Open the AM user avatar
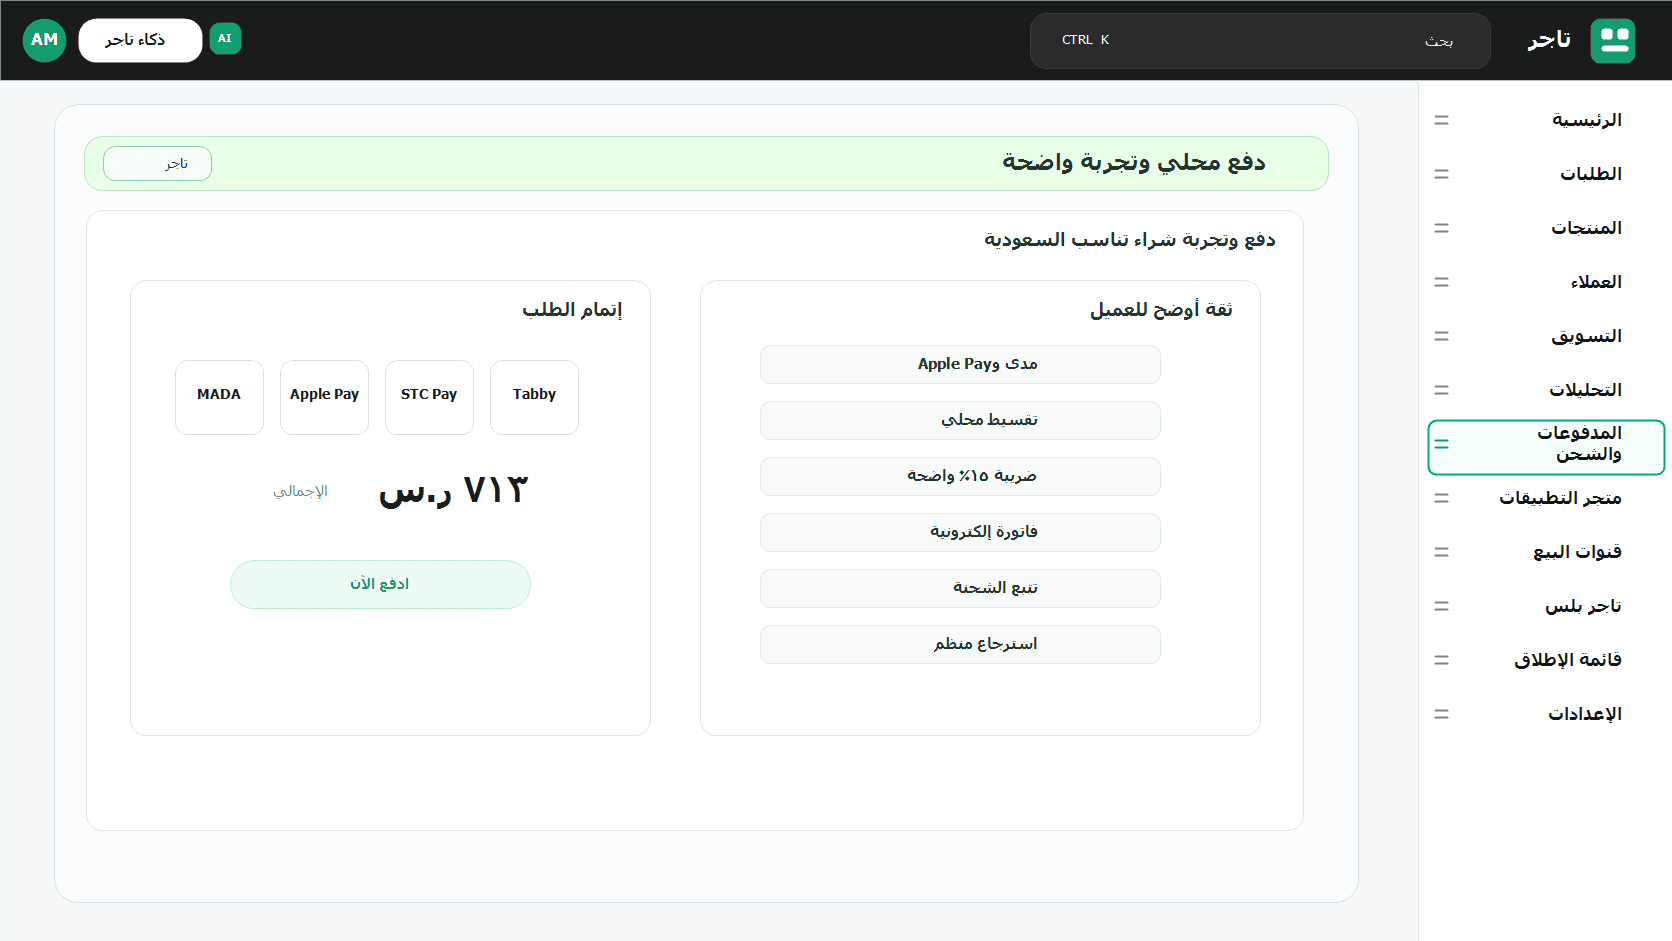Viewport: 1672px width, 941px height. click(44, 40)
